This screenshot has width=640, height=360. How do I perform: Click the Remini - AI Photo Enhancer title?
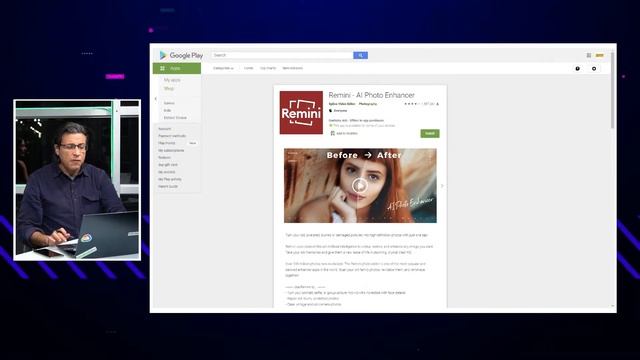(x=371, y=95)
